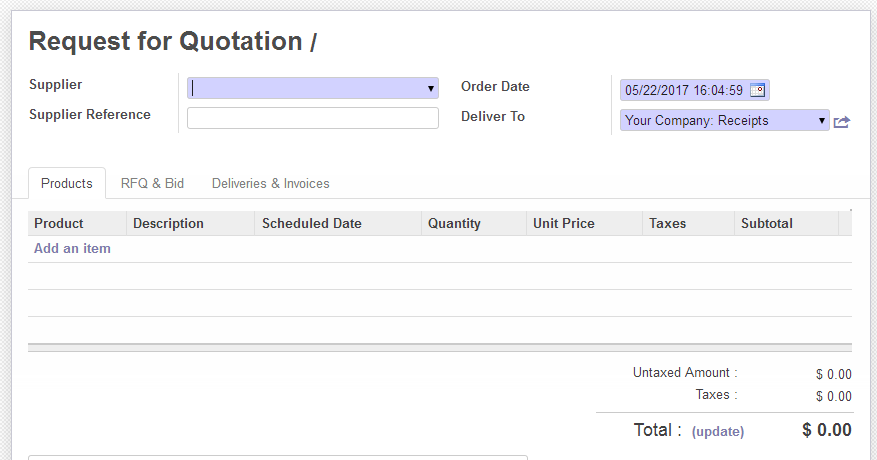Click the Taxes column header

click(x=667, y=224)
